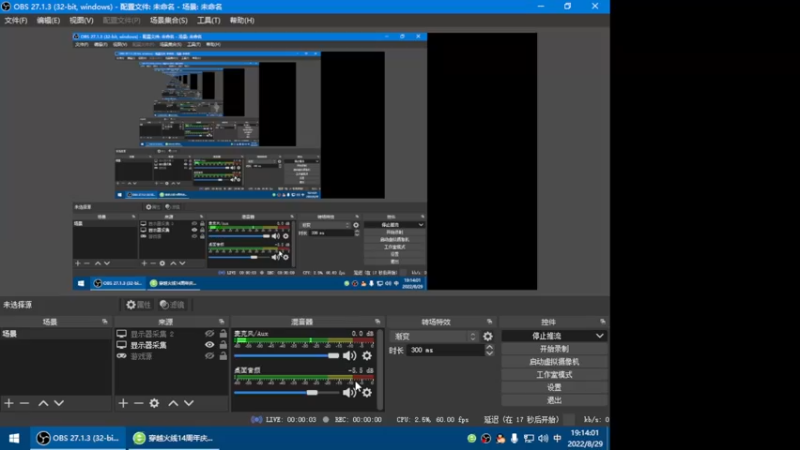The height and width of the screenshot is (450, 800).
Task: Remove the selected source with the minus icon
Action: [138, 403]
